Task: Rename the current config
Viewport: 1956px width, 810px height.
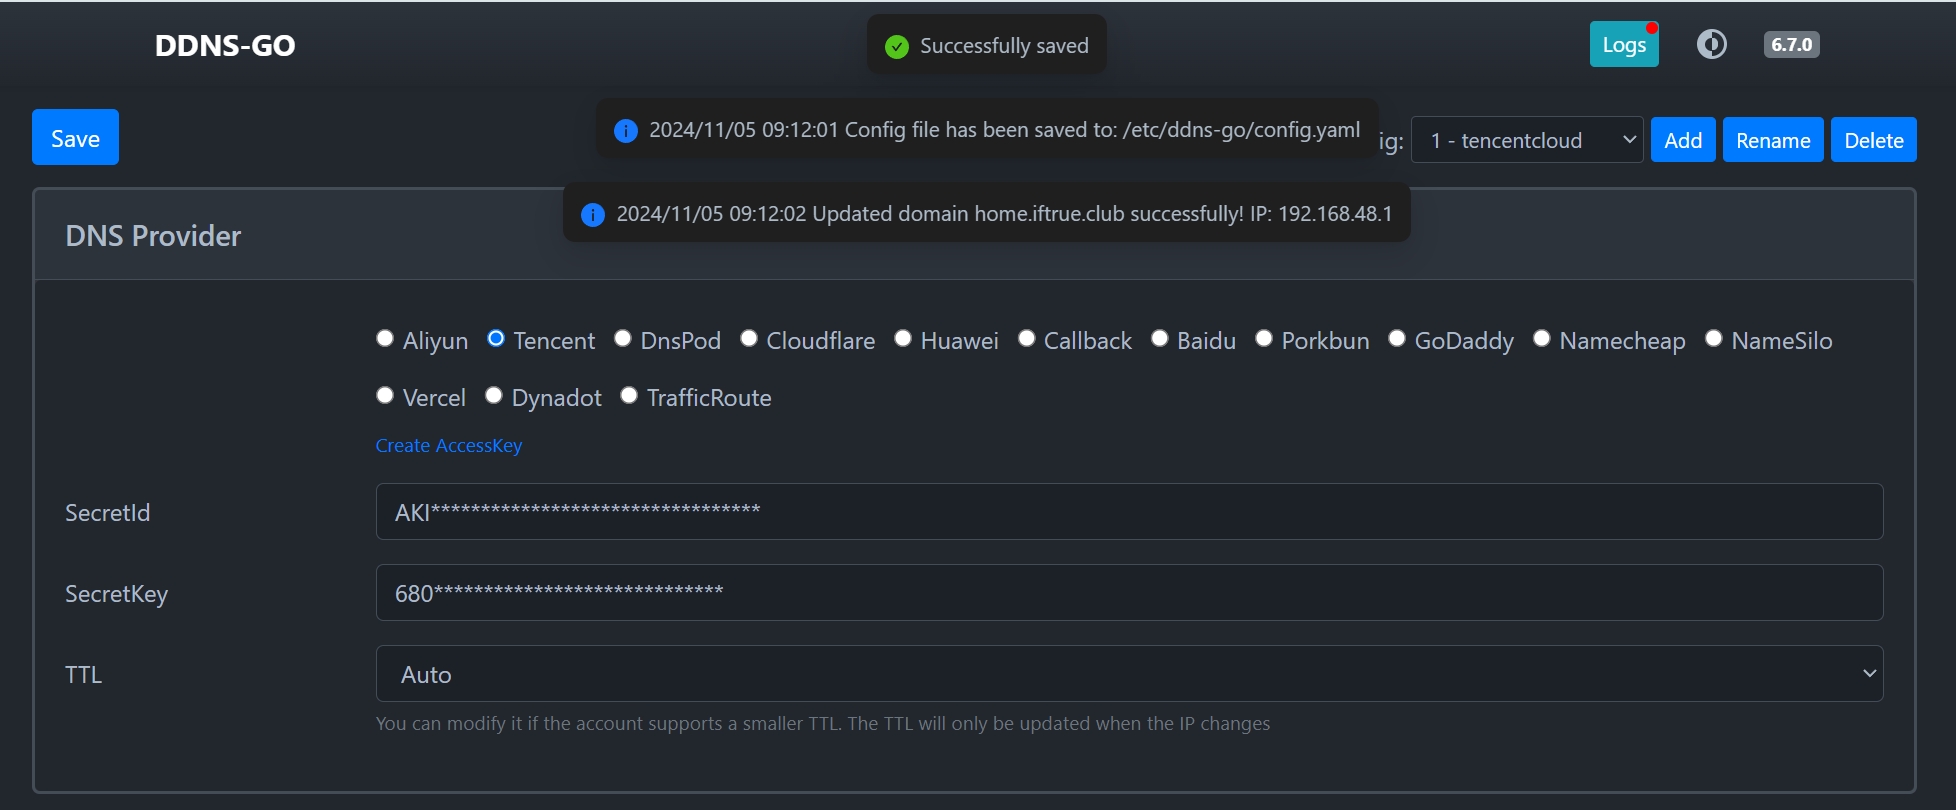Action: click(1772, 140)
